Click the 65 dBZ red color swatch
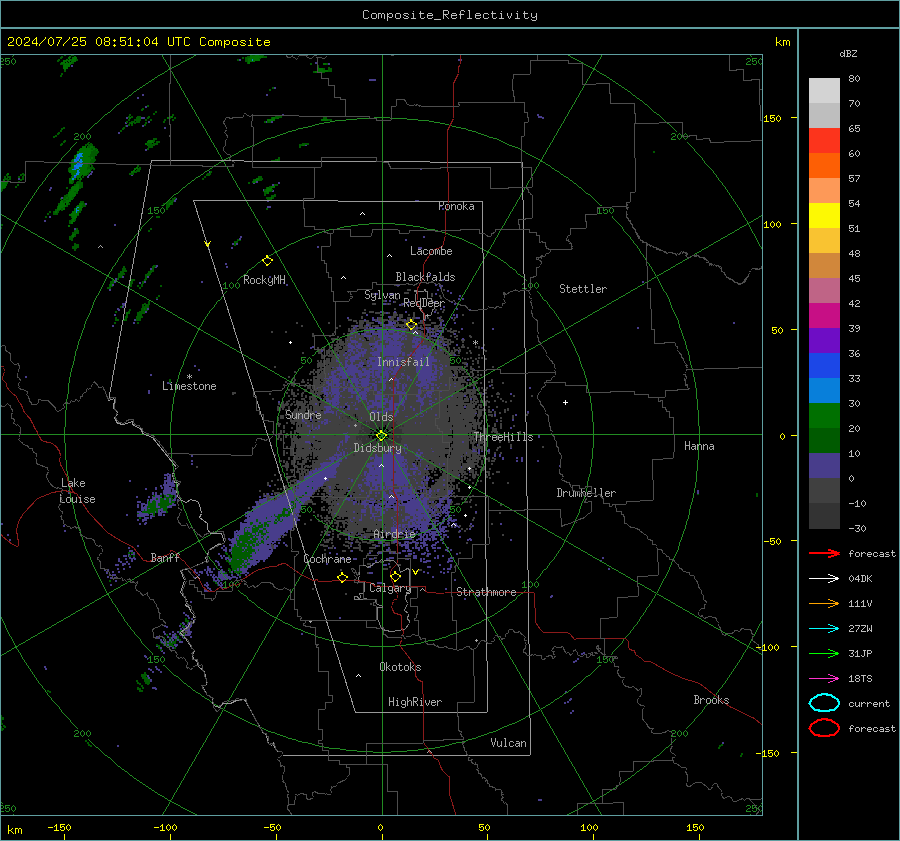The width and height of the screenshot is (900, 841). pos(824,140)
